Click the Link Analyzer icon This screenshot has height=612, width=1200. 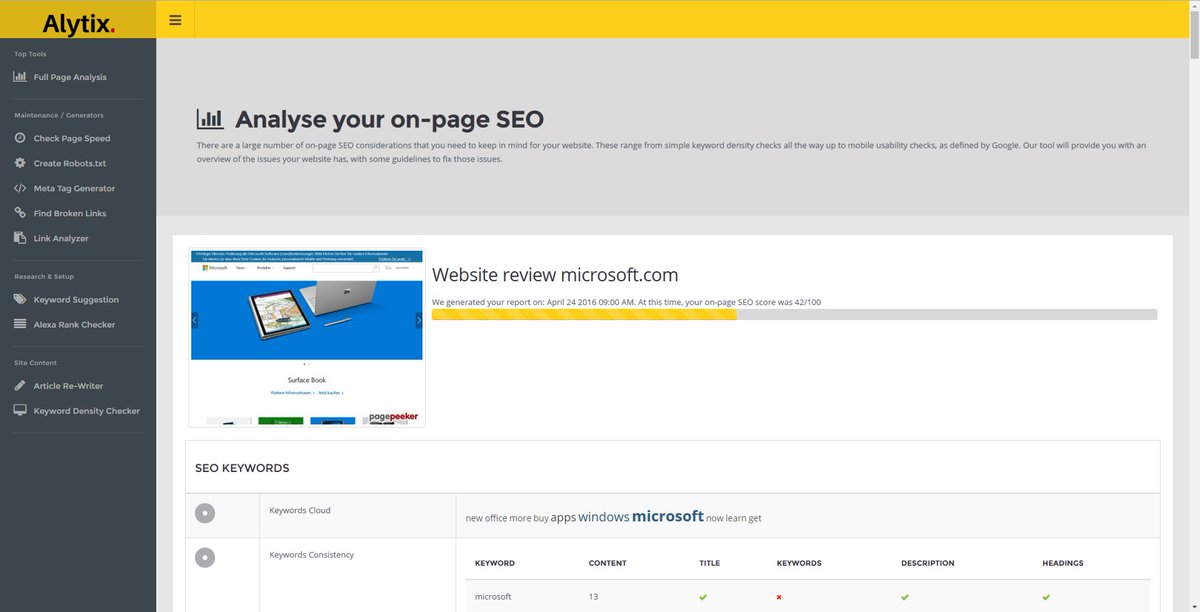20,238
